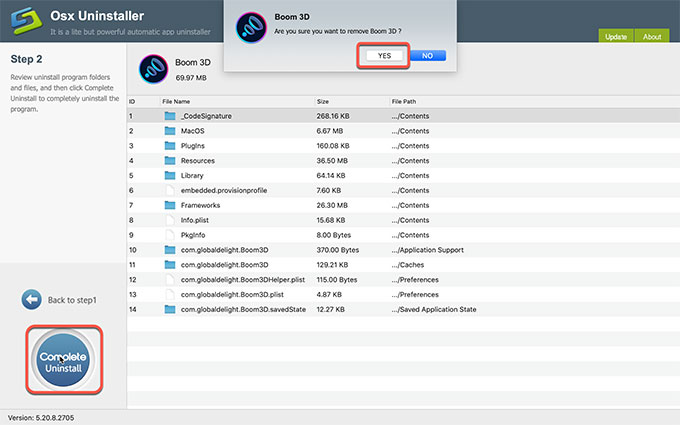The width and height of the screenshot is (680, 425).
Task: Click the 8.00 Bytes size value
Action: [x=333, y=235]
